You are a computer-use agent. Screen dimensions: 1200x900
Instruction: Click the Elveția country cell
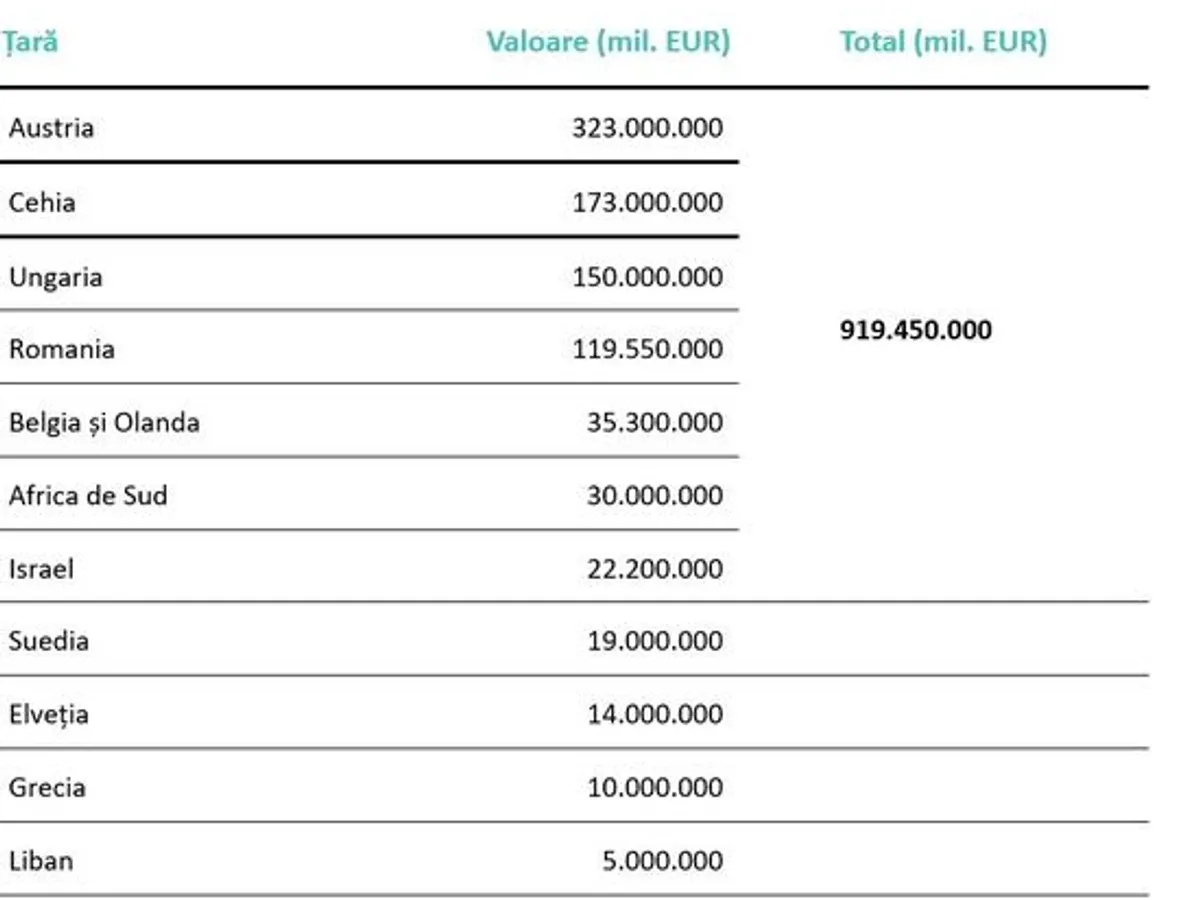click(x=48, y=714)
